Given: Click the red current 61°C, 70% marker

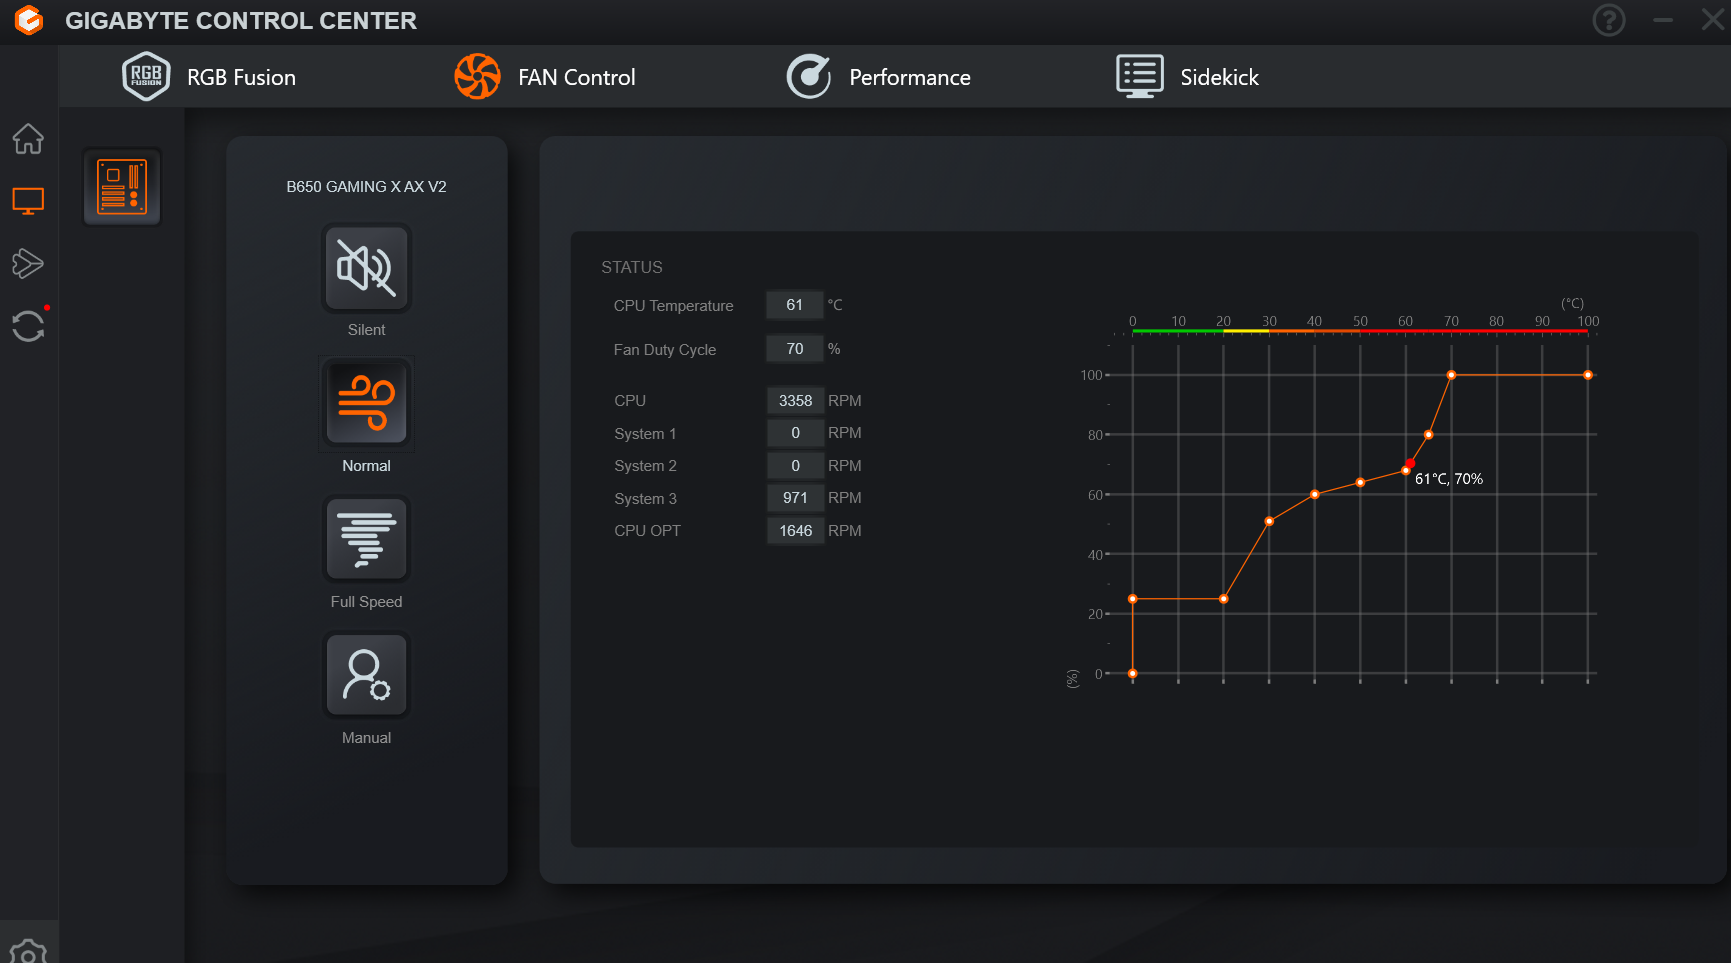Looking at the screenshot, I should [x=1410, y=464].
